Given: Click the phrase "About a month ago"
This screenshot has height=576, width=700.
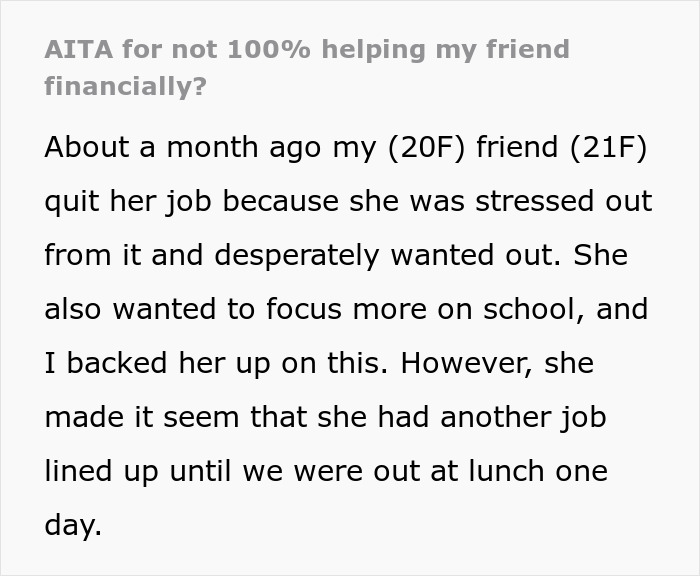Looking at the screenshot, I should coord(160,147).
